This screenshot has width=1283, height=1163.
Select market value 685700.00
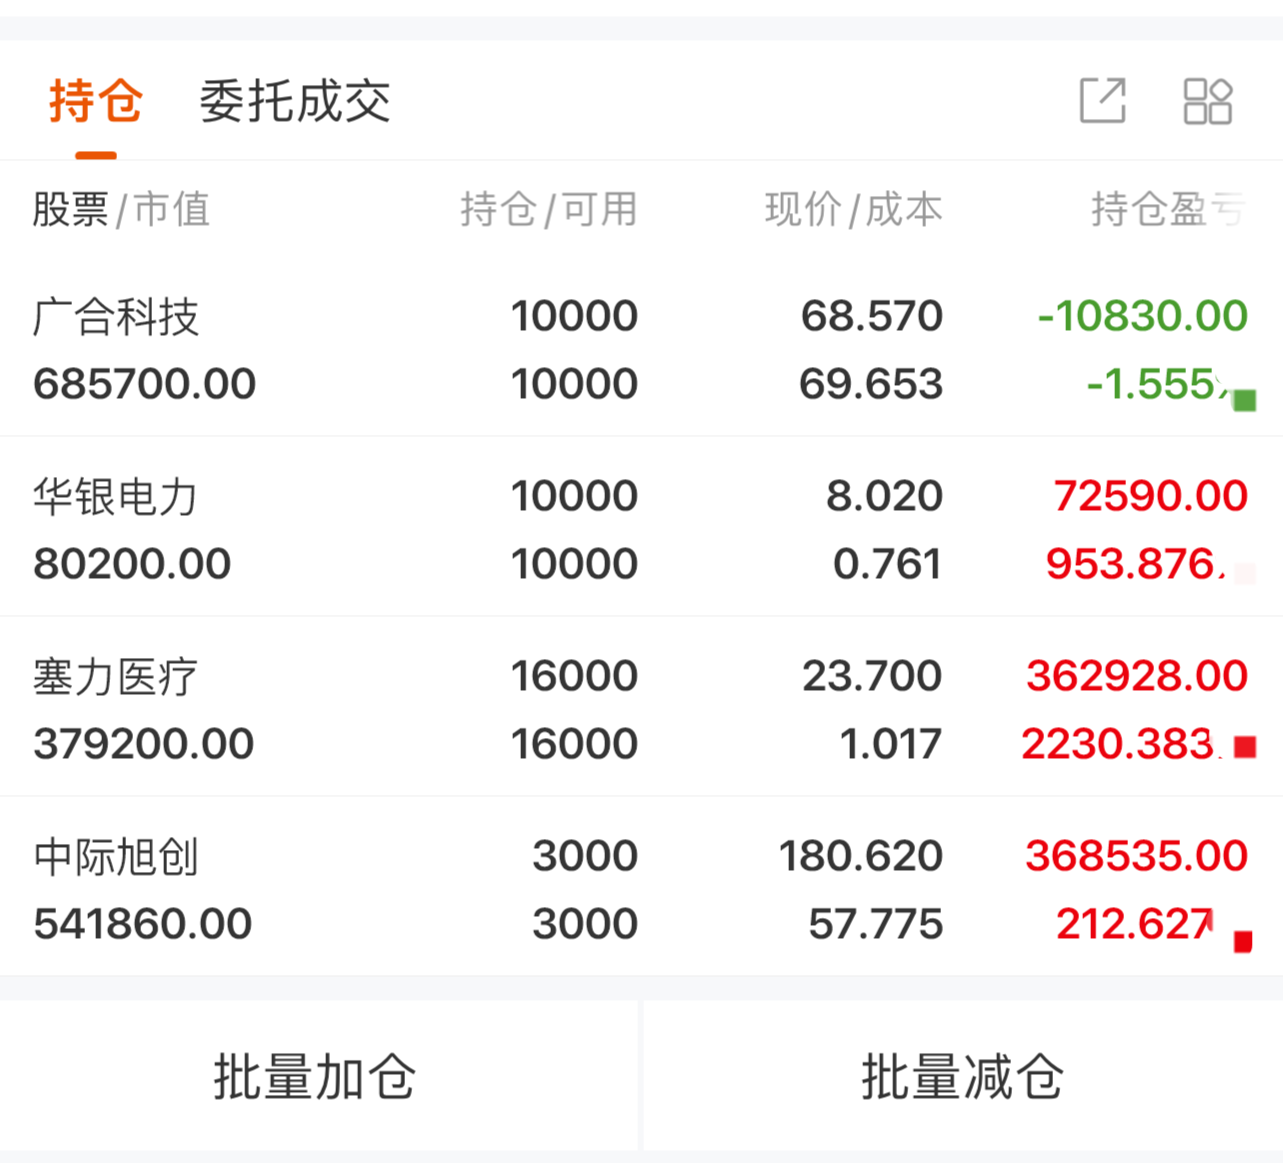coord(145,384)
